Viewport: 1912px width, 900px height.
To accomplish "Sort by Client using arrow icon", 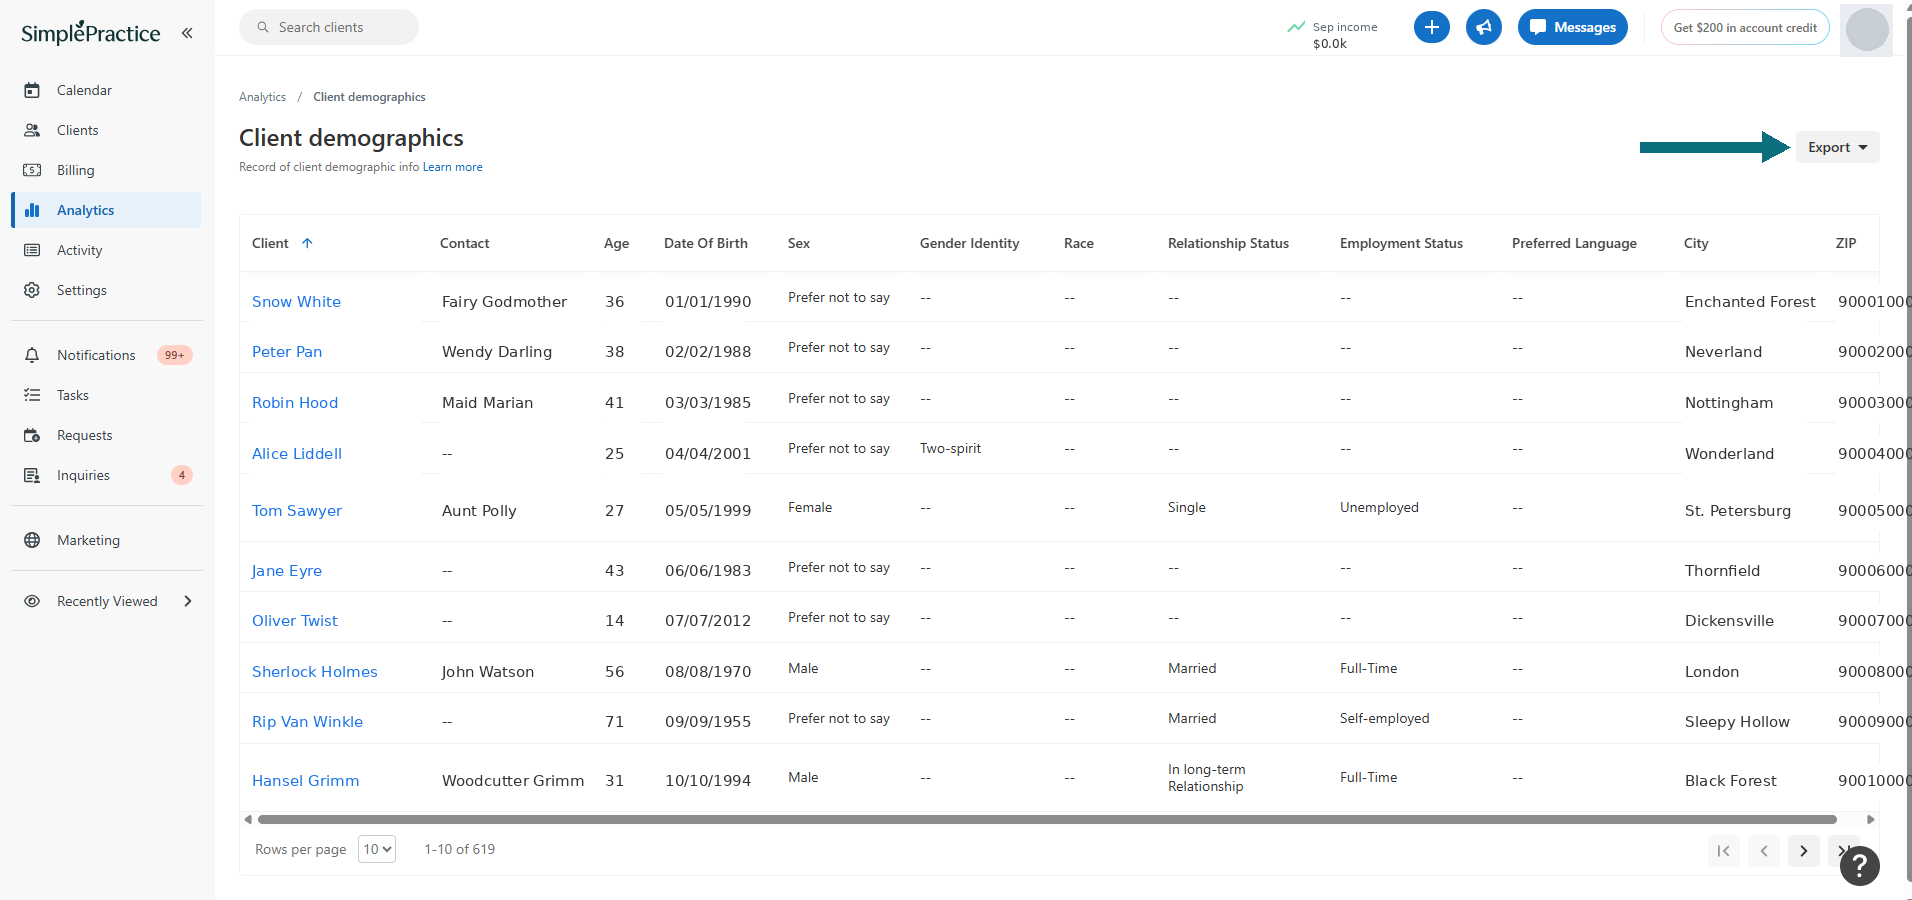I will coord(307,243).
